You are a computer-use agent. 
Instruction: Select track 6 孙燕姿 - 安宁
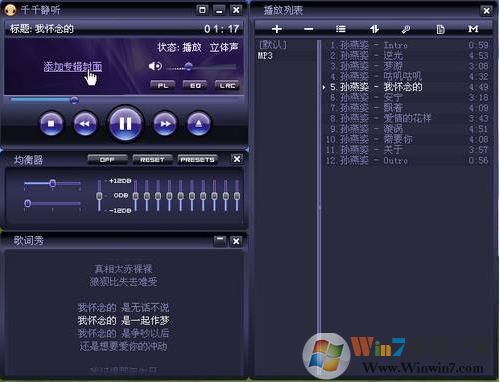point(408,97)
